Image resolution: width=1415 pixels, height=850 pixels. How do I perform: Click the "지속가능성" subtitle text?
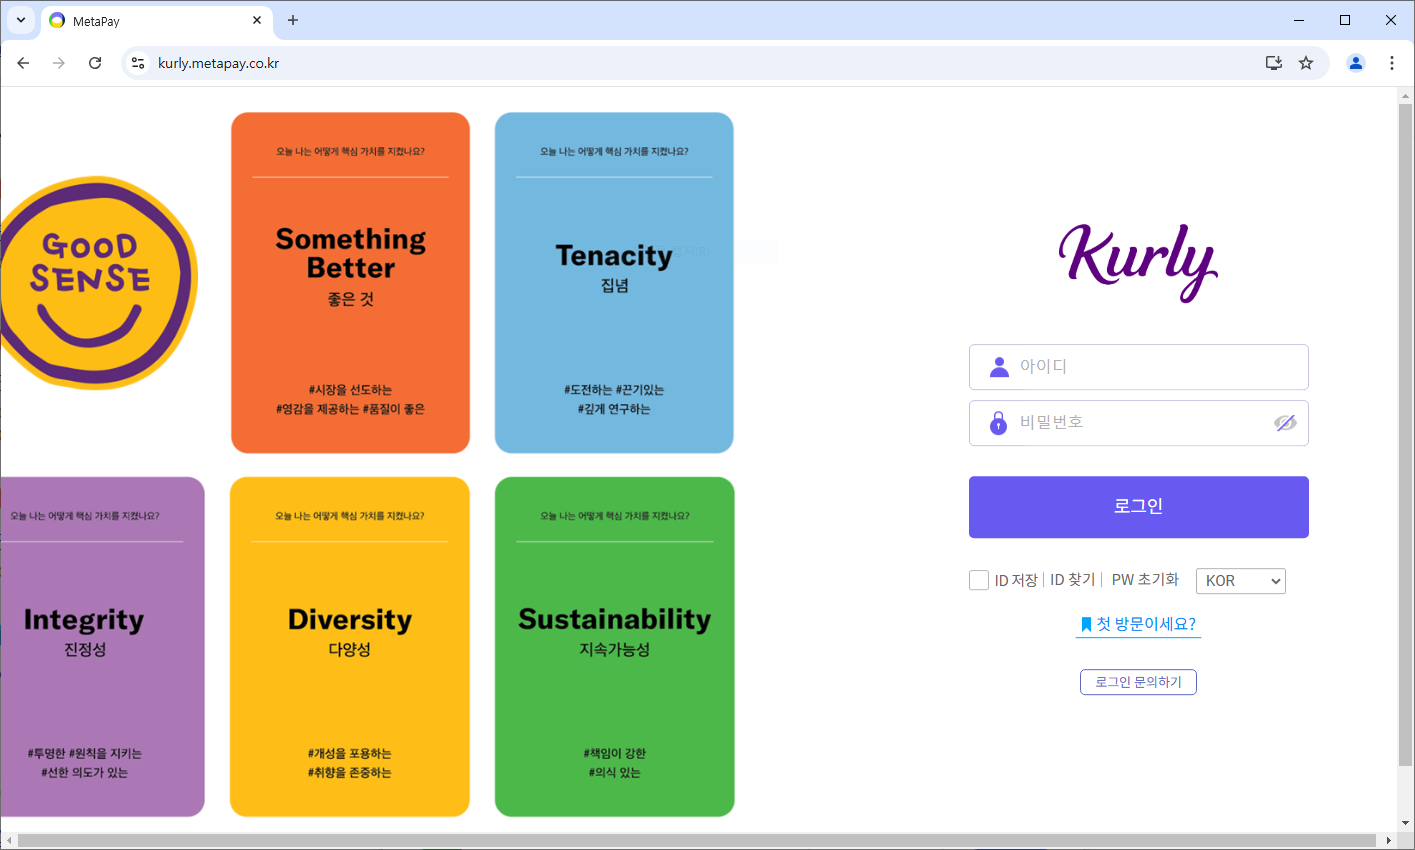(614, 650)
